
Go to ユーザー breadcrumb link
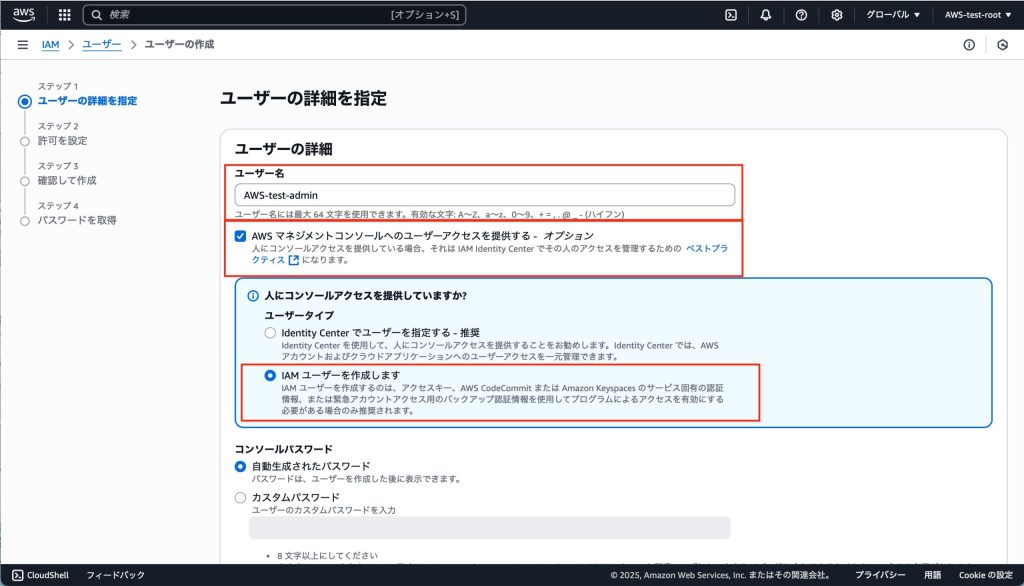pyautogui.click(x=101, y=44)
